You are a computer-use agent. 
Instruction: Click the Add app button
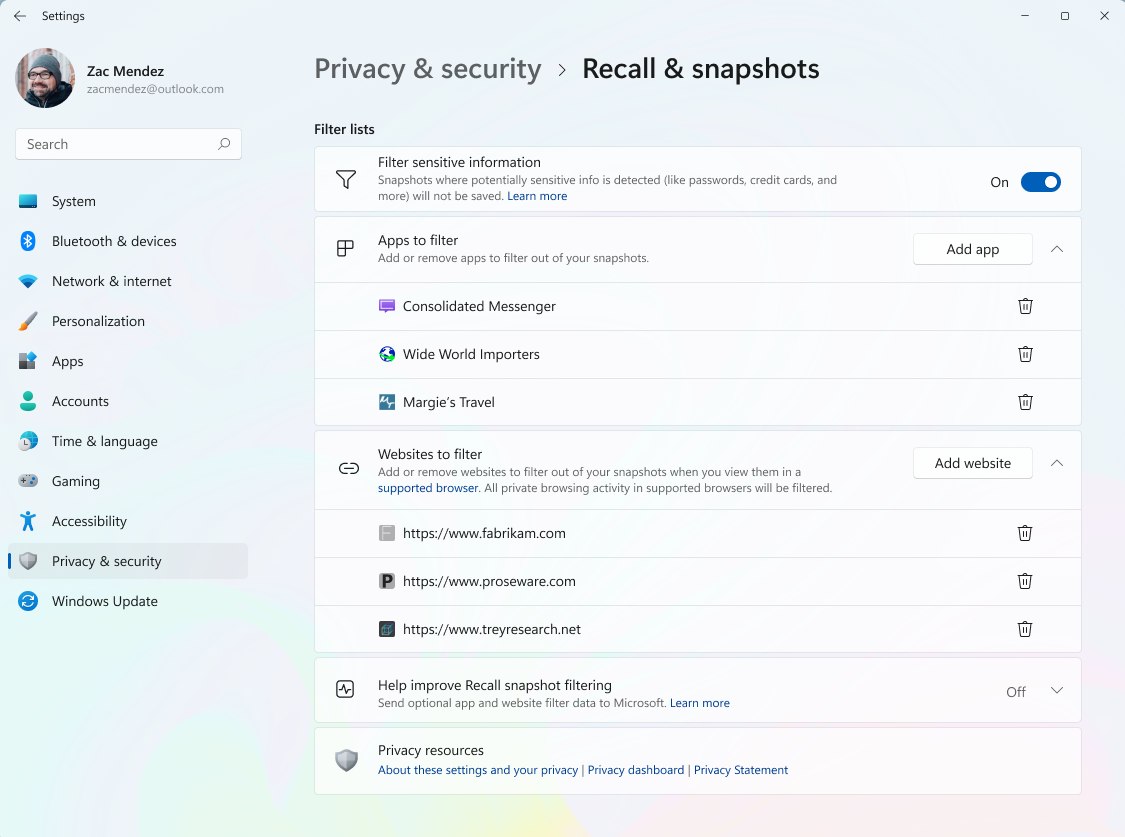972,249
